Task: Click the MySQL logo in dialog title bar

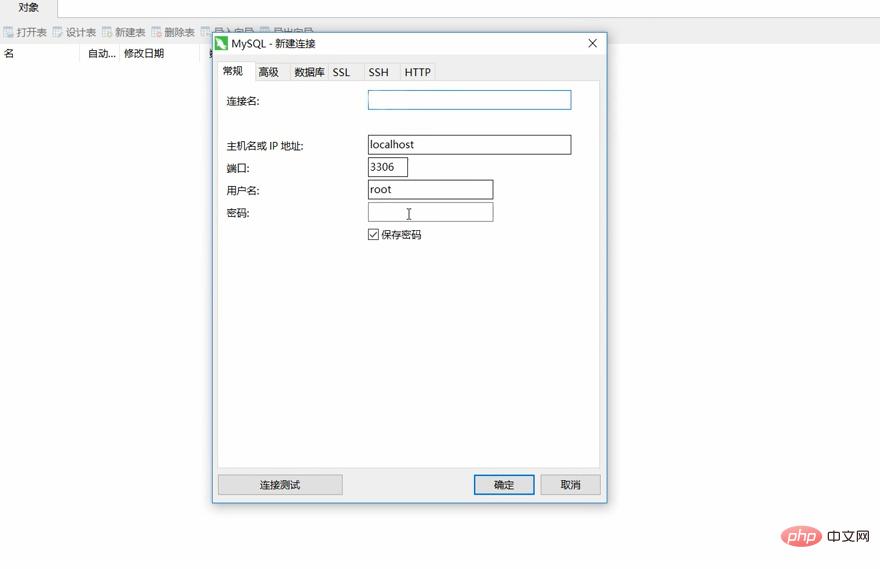Action: pos(222,43)
